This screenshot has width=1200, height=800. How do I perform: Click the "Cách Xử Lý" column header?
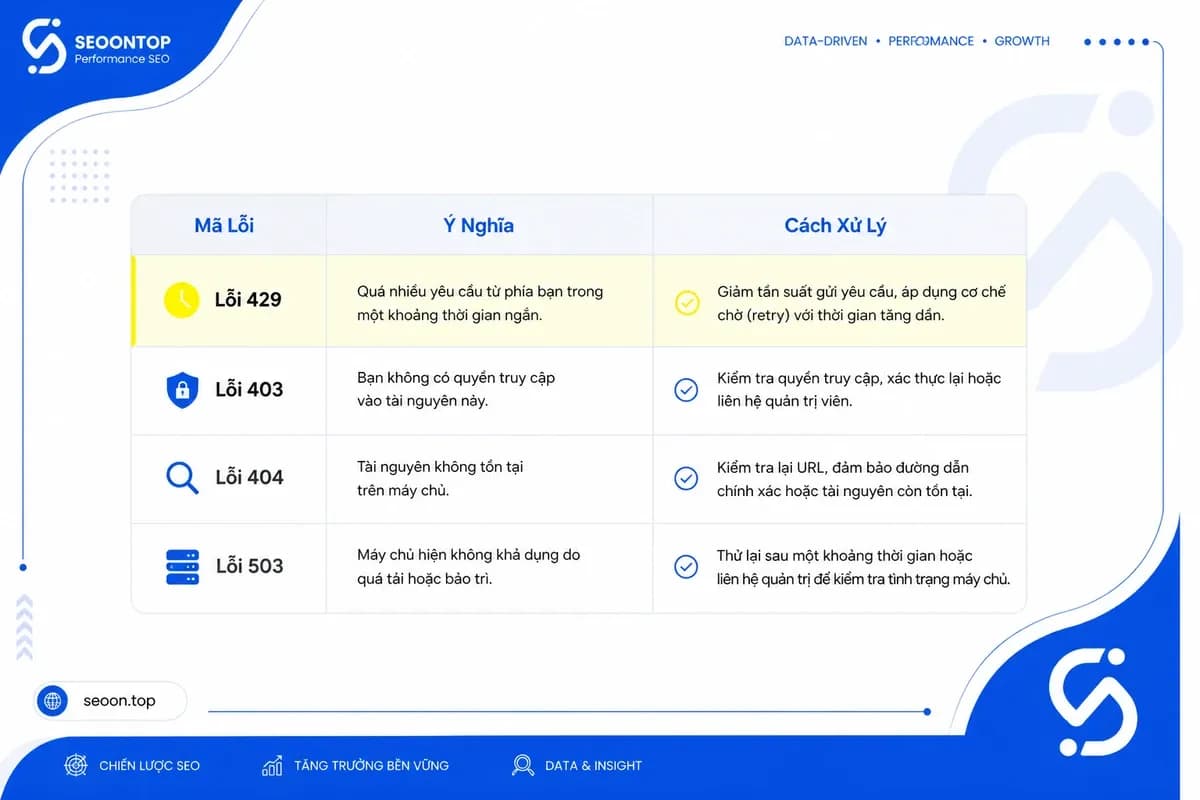pyautogui.click(x=836, y=226)
